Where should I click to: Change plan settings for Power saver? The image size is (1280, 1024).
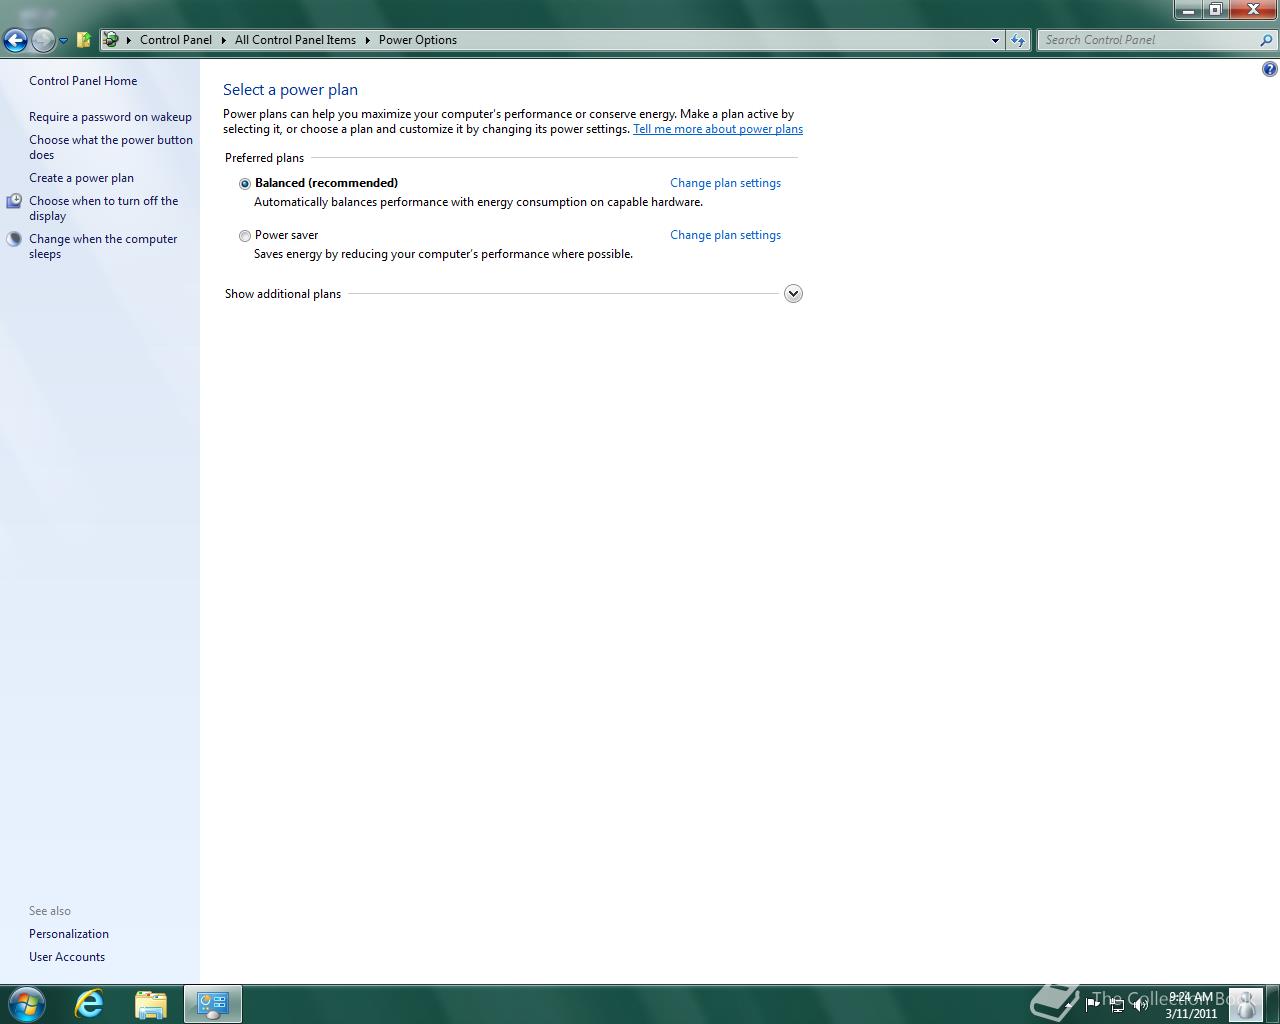coord(725,235)
